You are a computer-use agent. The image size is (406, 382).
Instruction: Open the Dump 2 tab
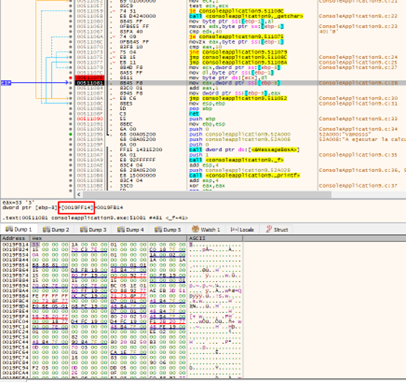pyautogui.click(x=56, y=229)
